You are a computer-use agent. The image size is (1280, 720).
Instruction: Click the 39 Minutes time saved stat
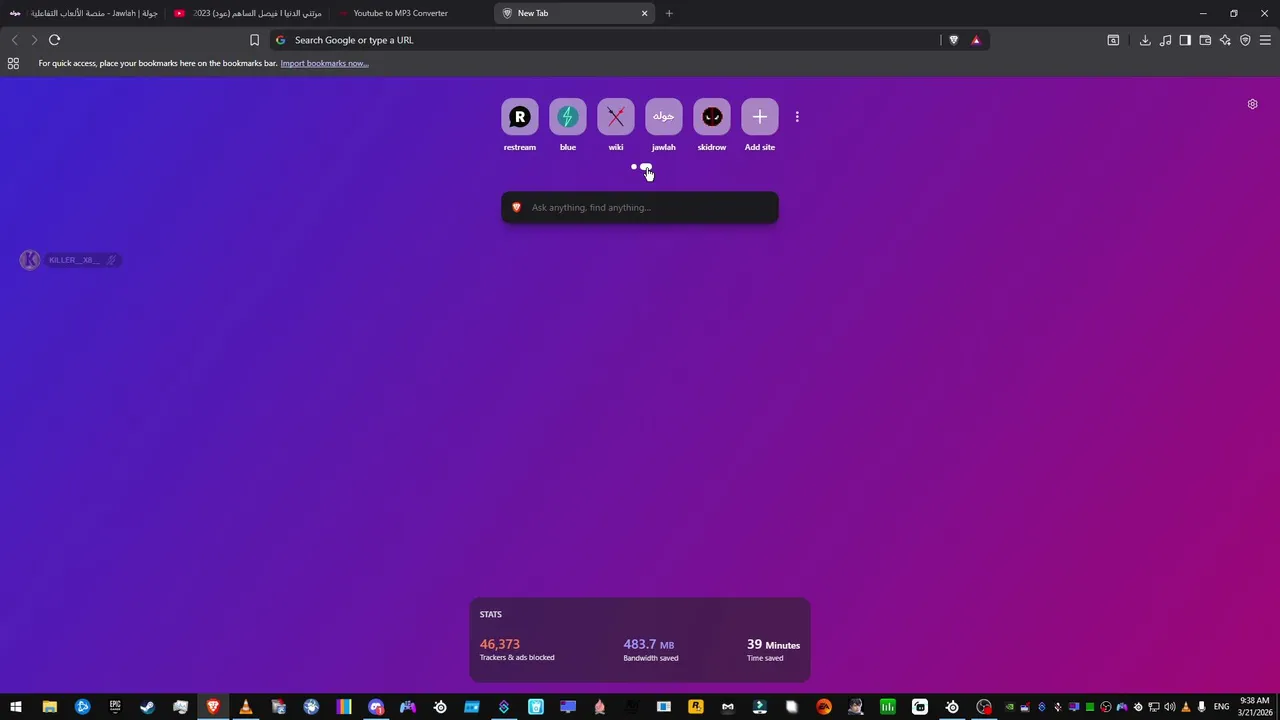(x=773, y=650)
